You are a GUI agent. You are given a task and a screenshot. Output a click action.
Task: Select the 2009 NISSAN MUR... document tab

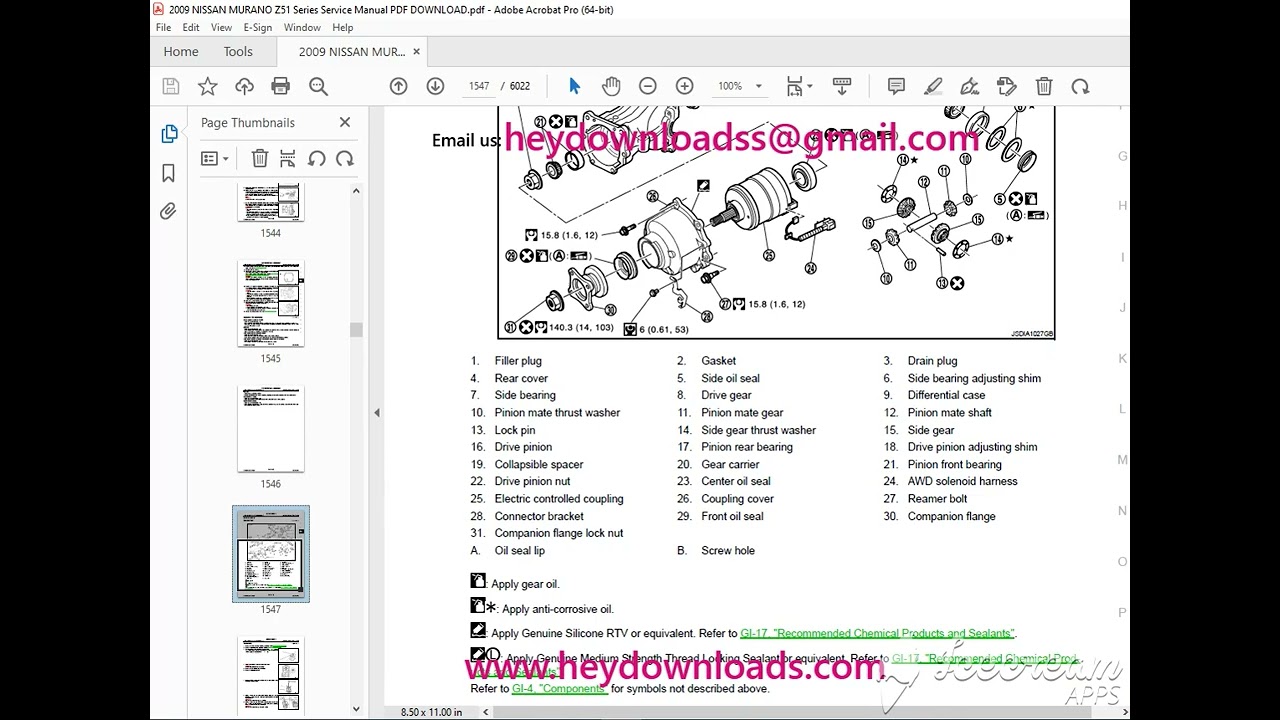(351, 52)
